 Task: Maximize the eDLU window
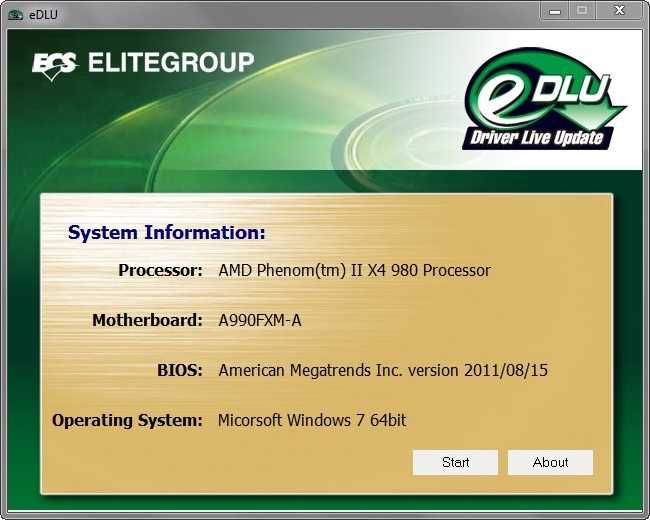click(582, 10)
